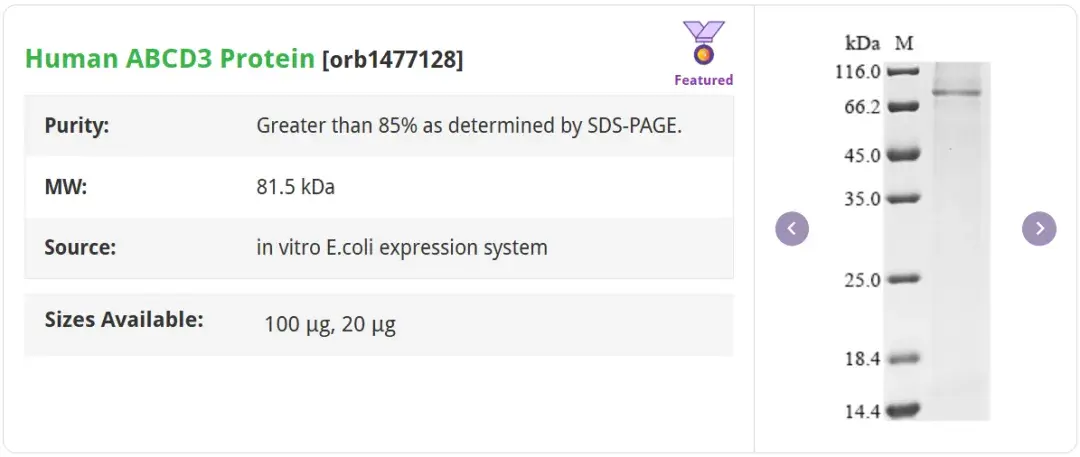The width and height of the screenshot is (1080, 457).
Task: Click the Sizes Available label
Action: tap(124, 320)
